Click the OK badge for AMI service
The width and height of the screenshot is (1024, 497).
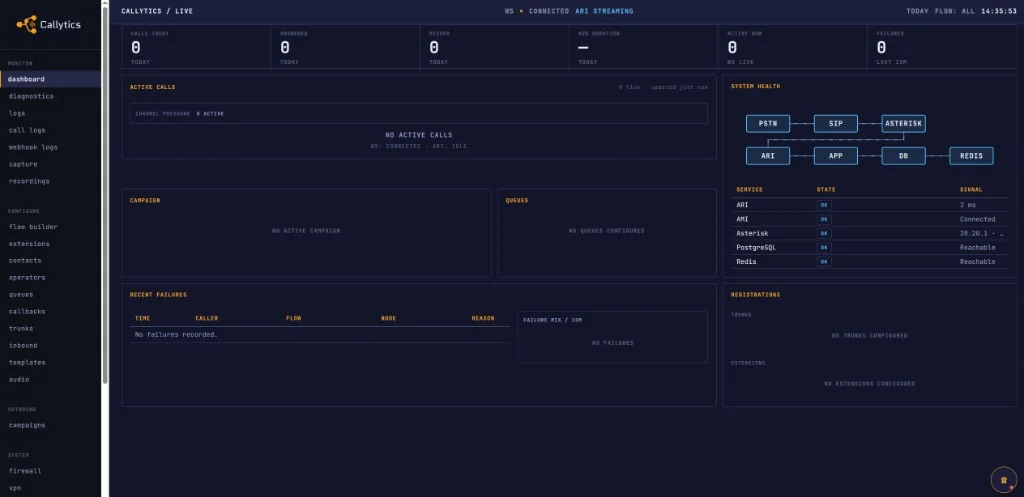point(824,219)
